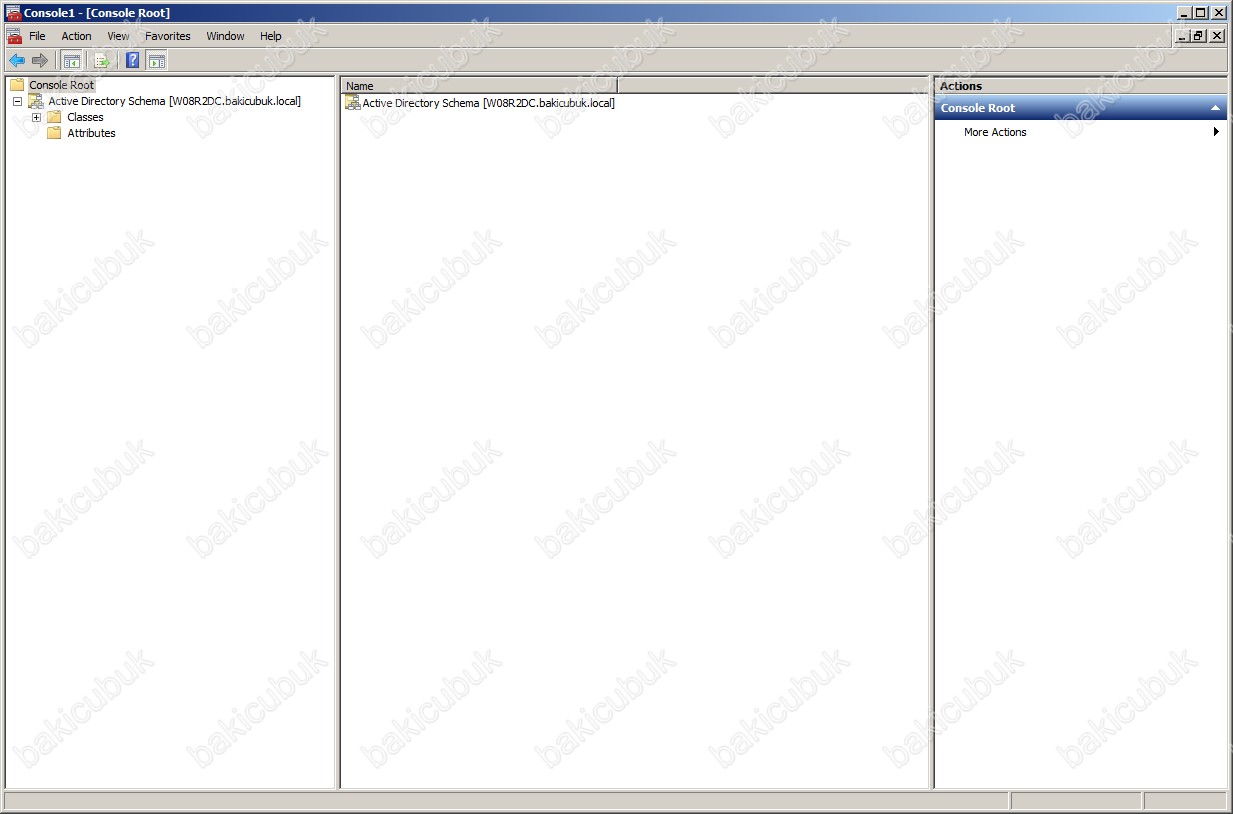This screenshot has height=814, width=1233.
Task: Select Active Directory Schema [W08R2DC.bakicubuk.local] tree item
Action: pyautogui.click(x=174, y=101)
